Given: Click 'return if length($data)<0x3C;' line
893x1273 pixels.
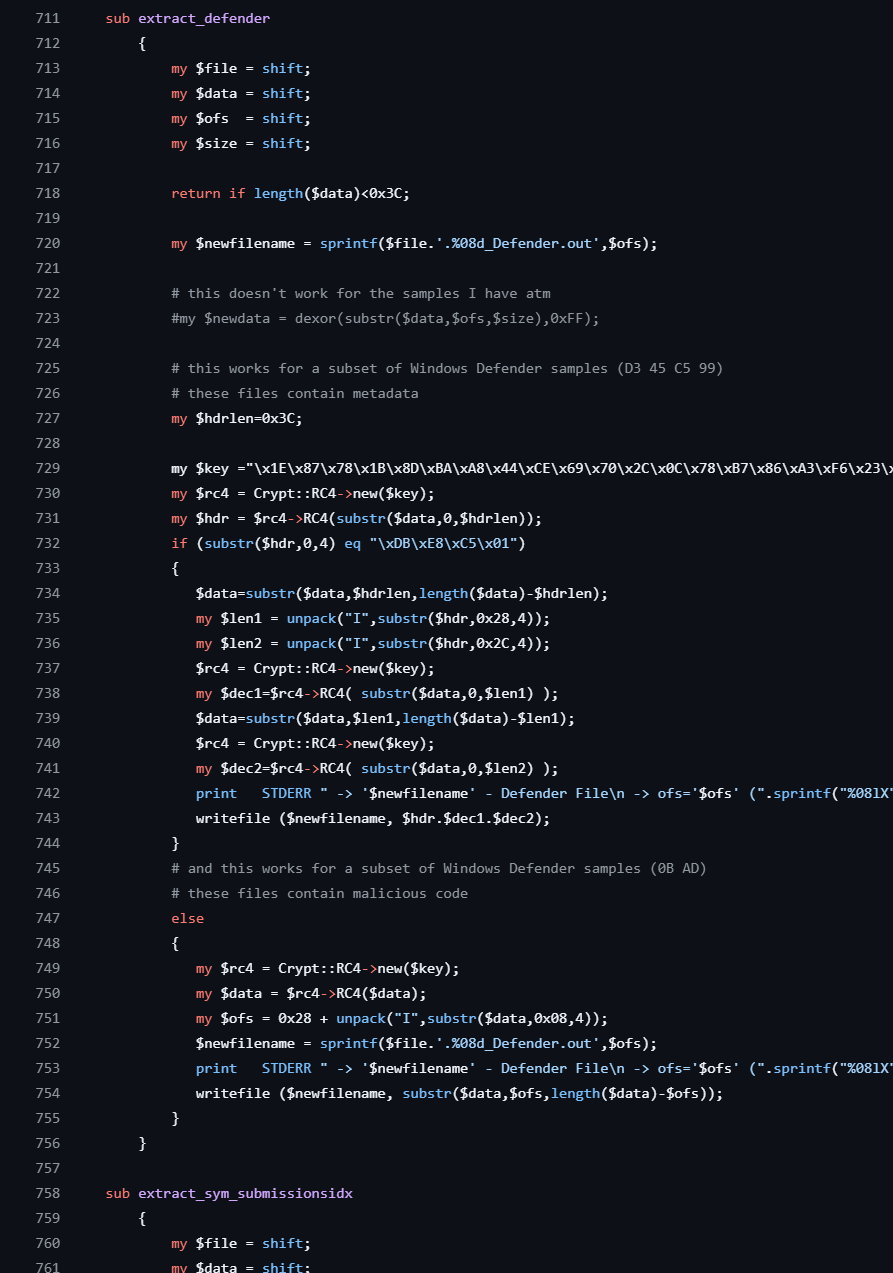Looking at the screenshot, I should [x=290, y=193].
